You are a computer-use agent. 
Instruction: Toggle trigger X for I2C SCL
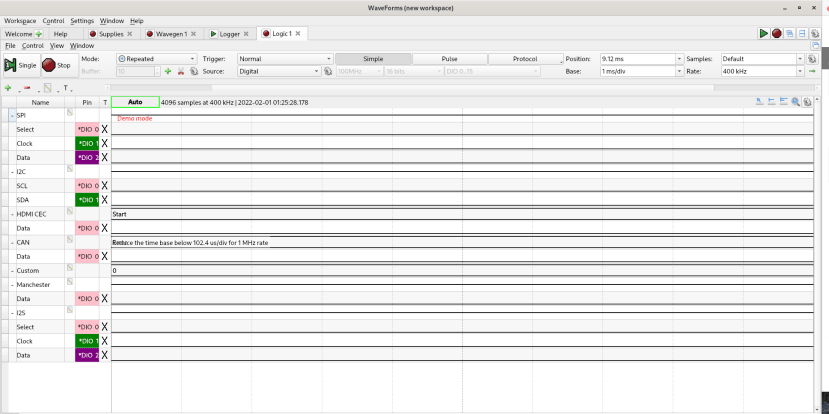[x=105, y=186]
